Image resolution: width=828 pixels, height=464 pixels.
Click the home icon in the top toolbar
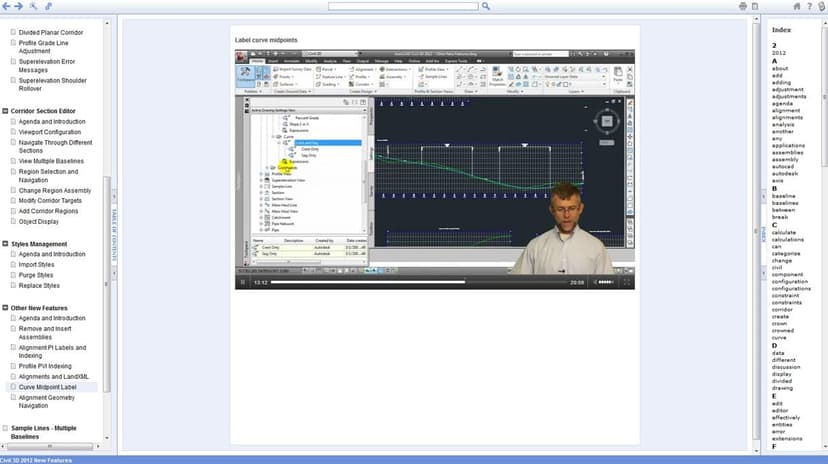pos(797,6)
